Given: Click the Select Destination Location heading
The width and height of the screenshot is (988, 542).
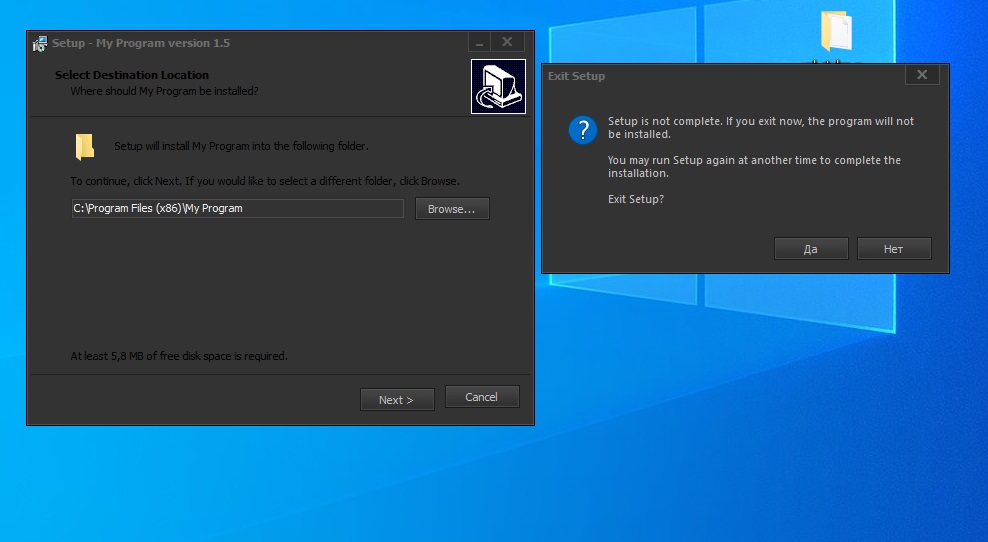Looking at the screenshot, I should [132, 75].
